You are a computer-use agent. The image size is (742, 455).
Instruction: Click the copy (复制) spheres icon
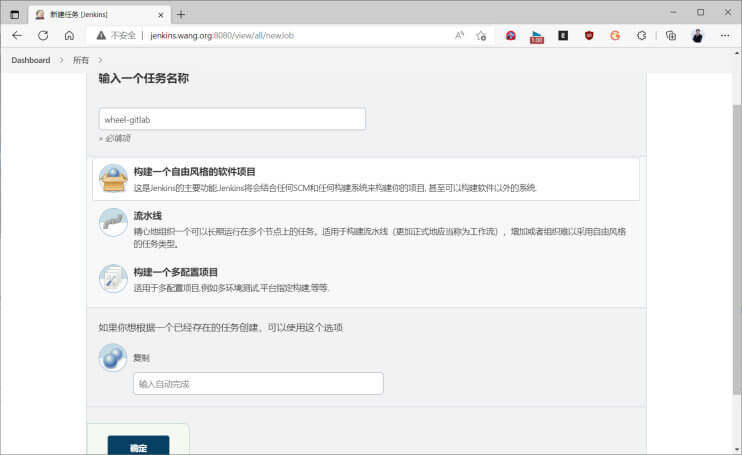(113, 357)
